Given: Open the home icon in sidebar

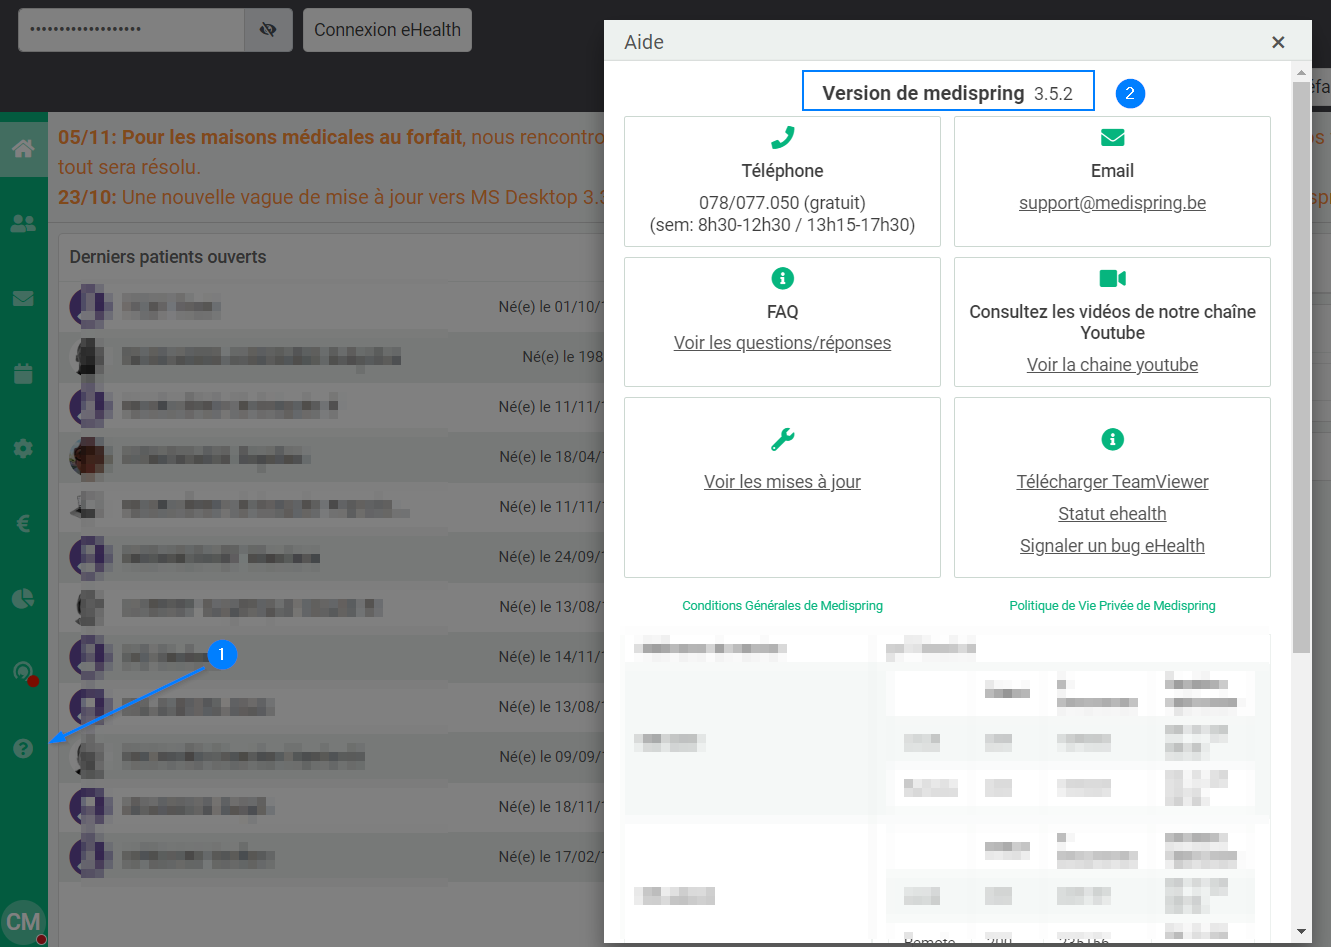Looking at the screenshot, I should tap(23, 149).
